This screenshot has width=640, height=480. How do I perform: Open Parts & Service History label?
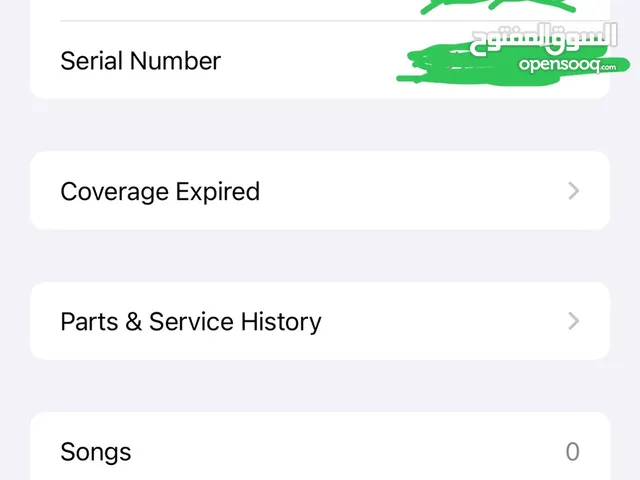click(191, 322)
